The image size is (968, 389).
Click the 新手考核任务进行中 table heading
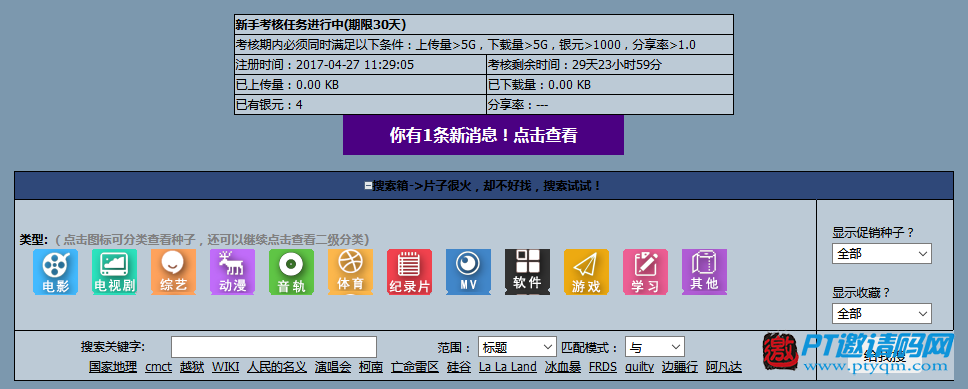pyautogui.click(x=484, y=25)
